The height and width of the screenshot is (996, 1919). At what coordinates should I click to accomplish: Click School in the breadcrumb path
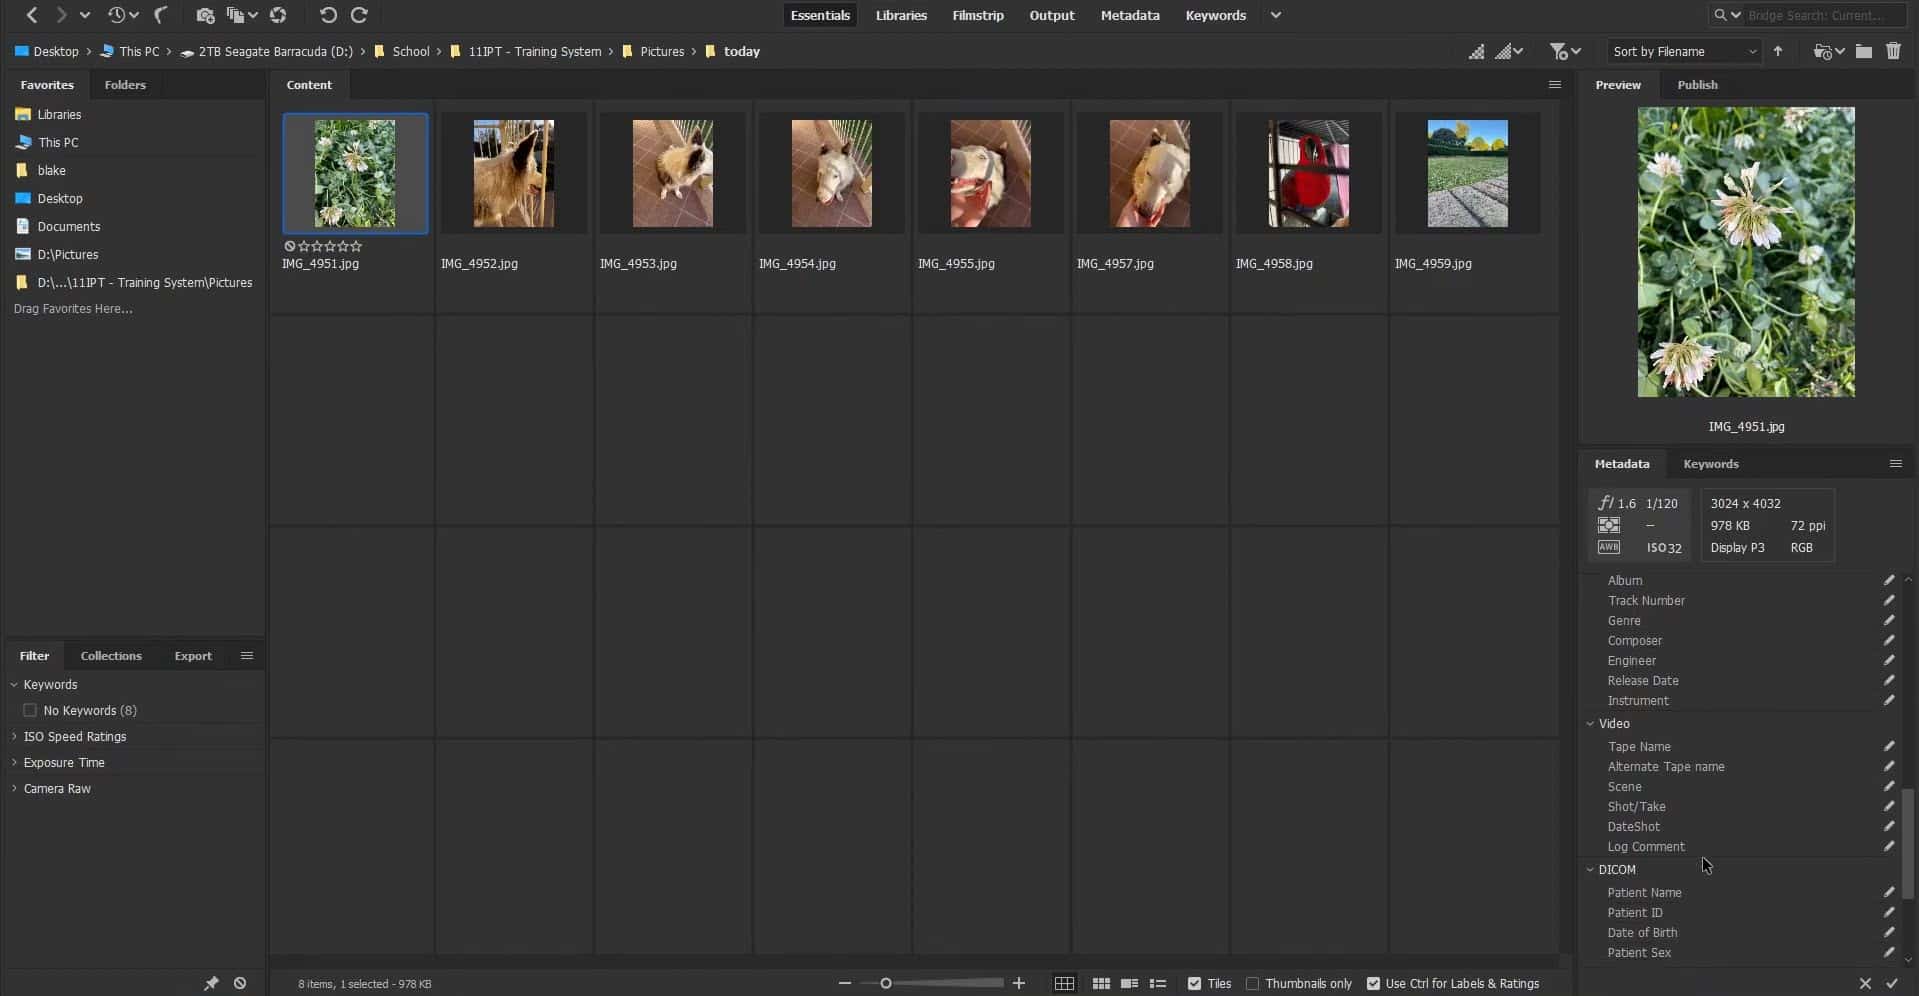410,51
